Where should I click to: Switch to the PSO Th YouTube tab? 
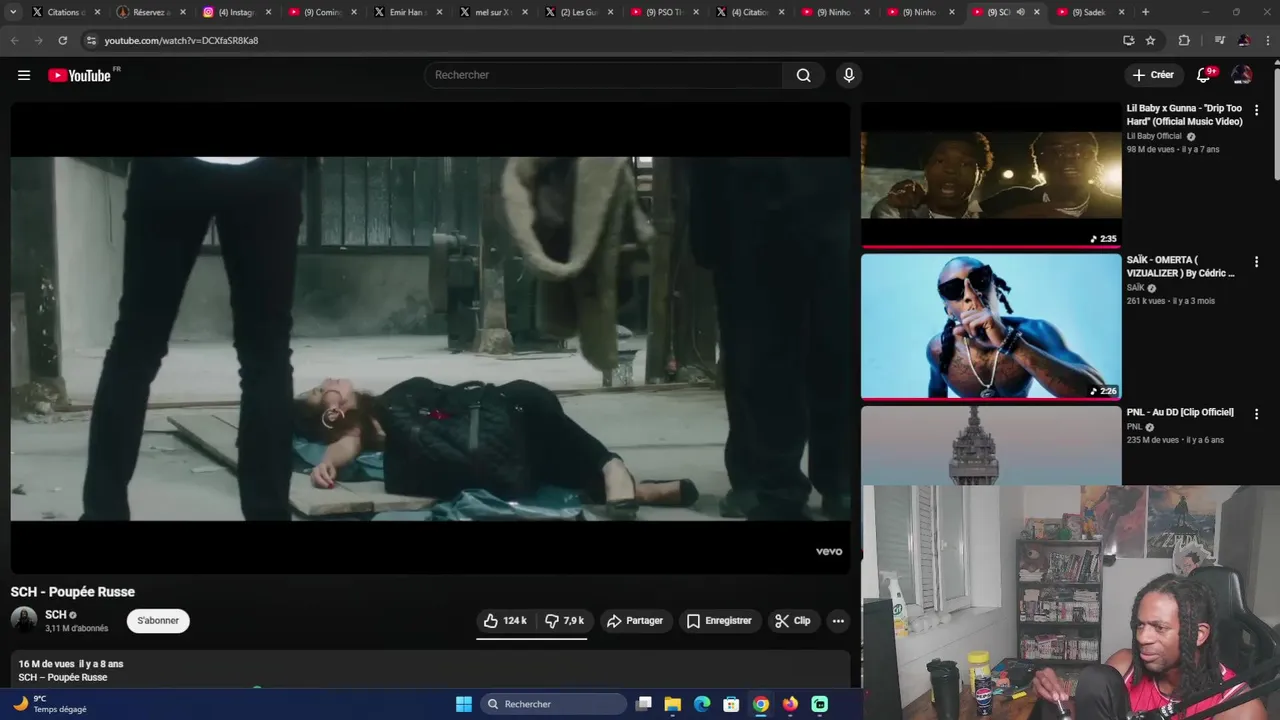pyautogui.click(x=662, y=12)
